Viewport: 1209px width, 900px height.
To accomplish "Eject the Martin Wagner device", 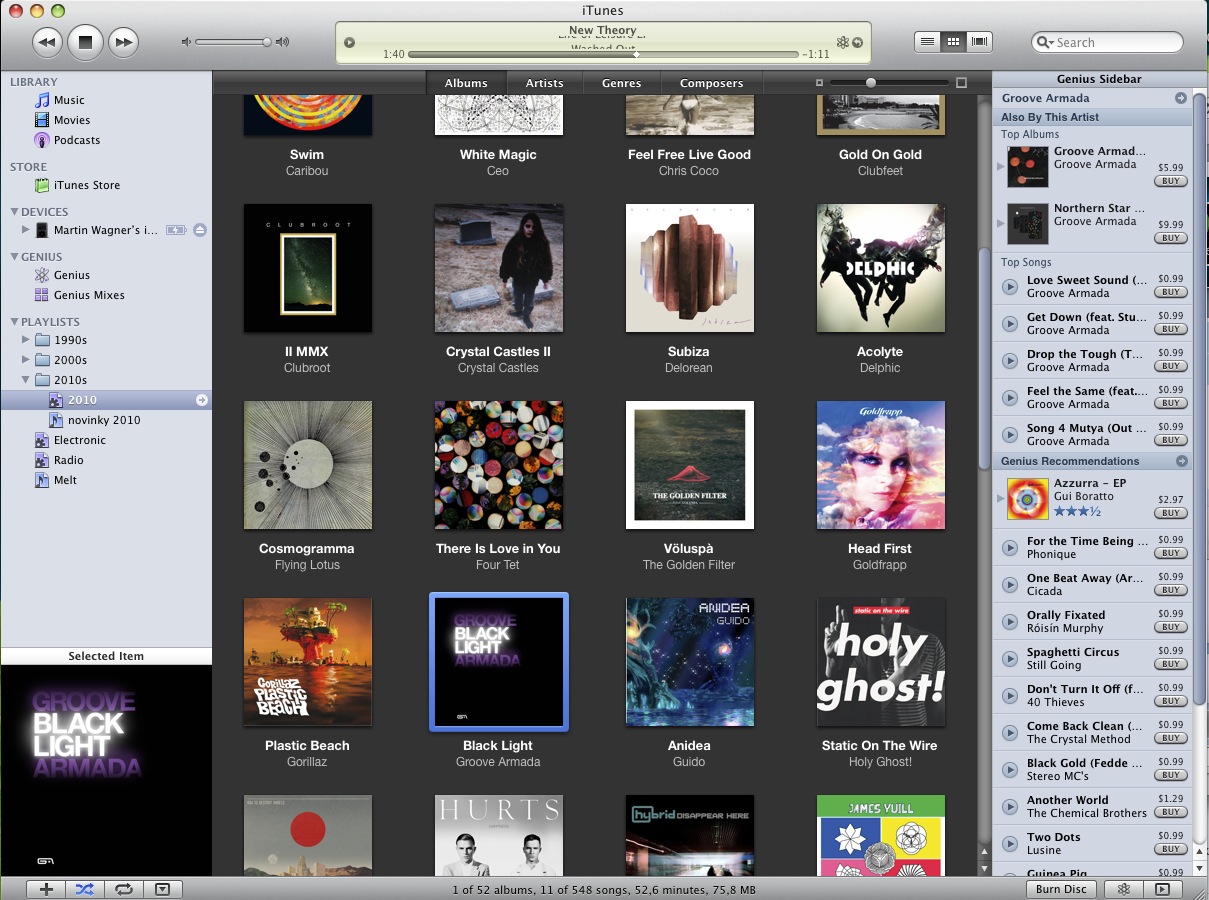I will [200, 230].
